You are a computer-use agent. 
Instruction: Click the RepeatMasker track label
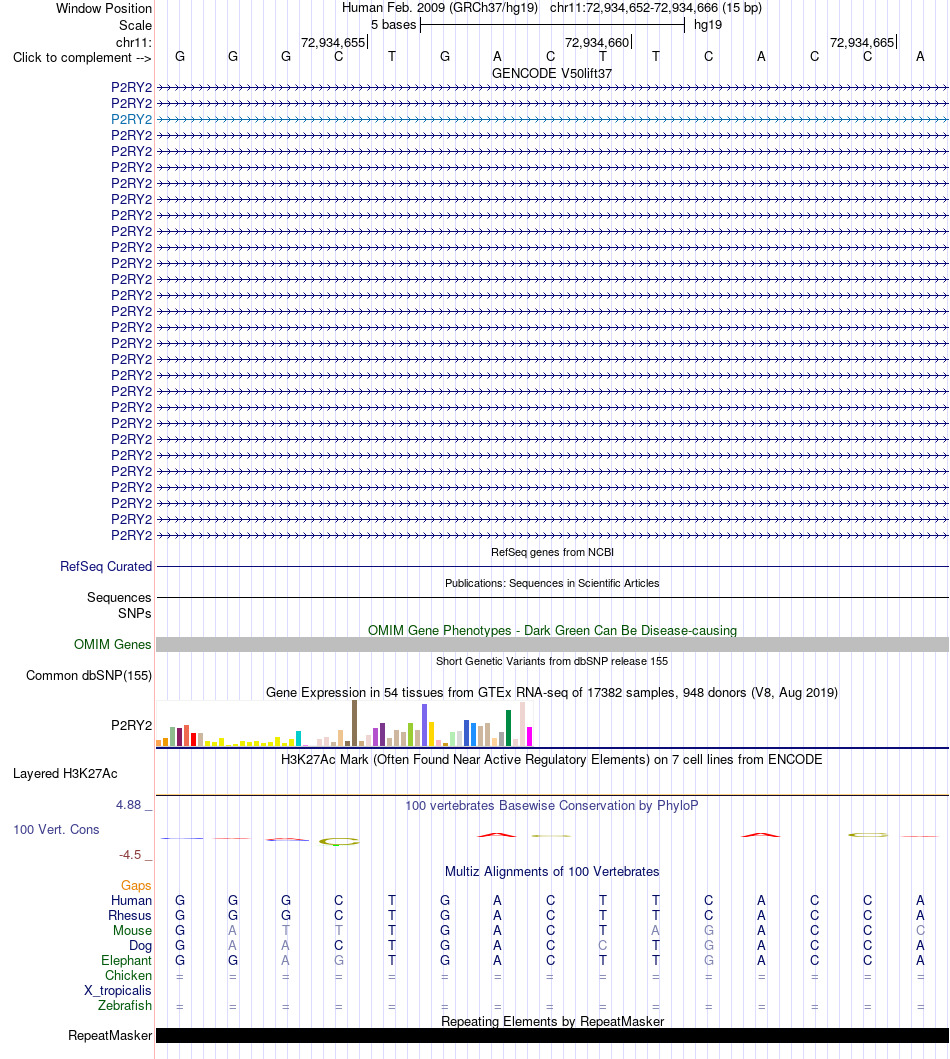pos(110,1036)
